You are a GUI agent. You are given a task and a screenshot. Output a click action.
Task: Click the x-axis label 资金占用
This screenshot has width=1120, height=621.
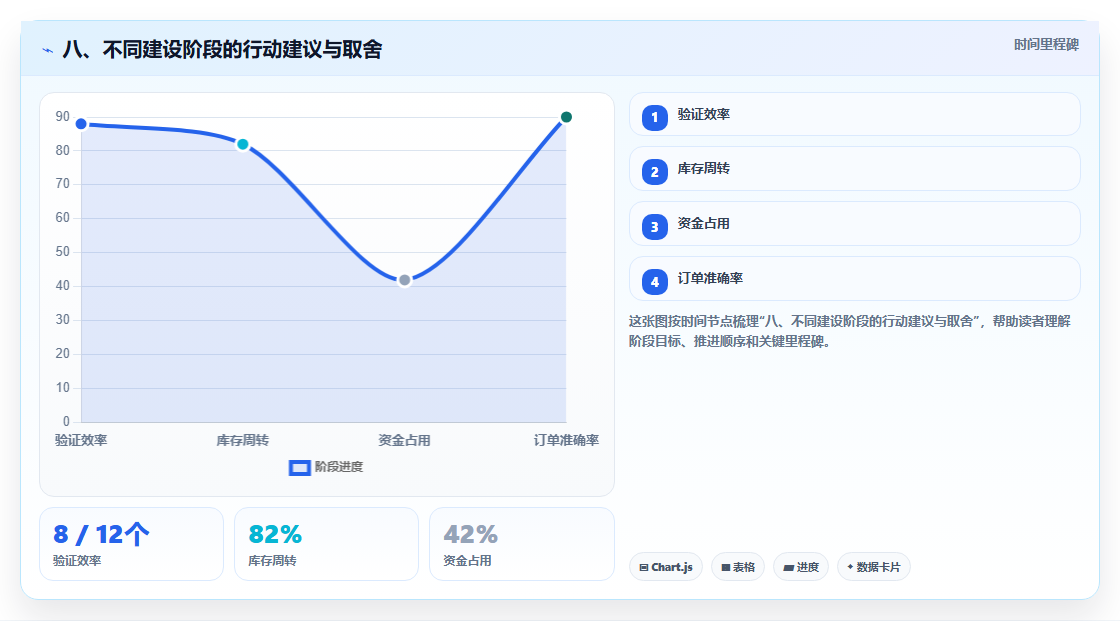[404, 440]
